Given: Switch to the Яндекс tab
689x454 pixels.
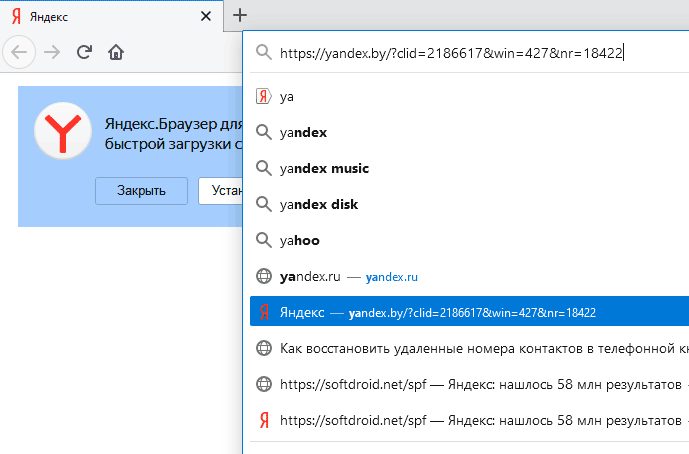Looking at the screenshot, I should 112,17.
